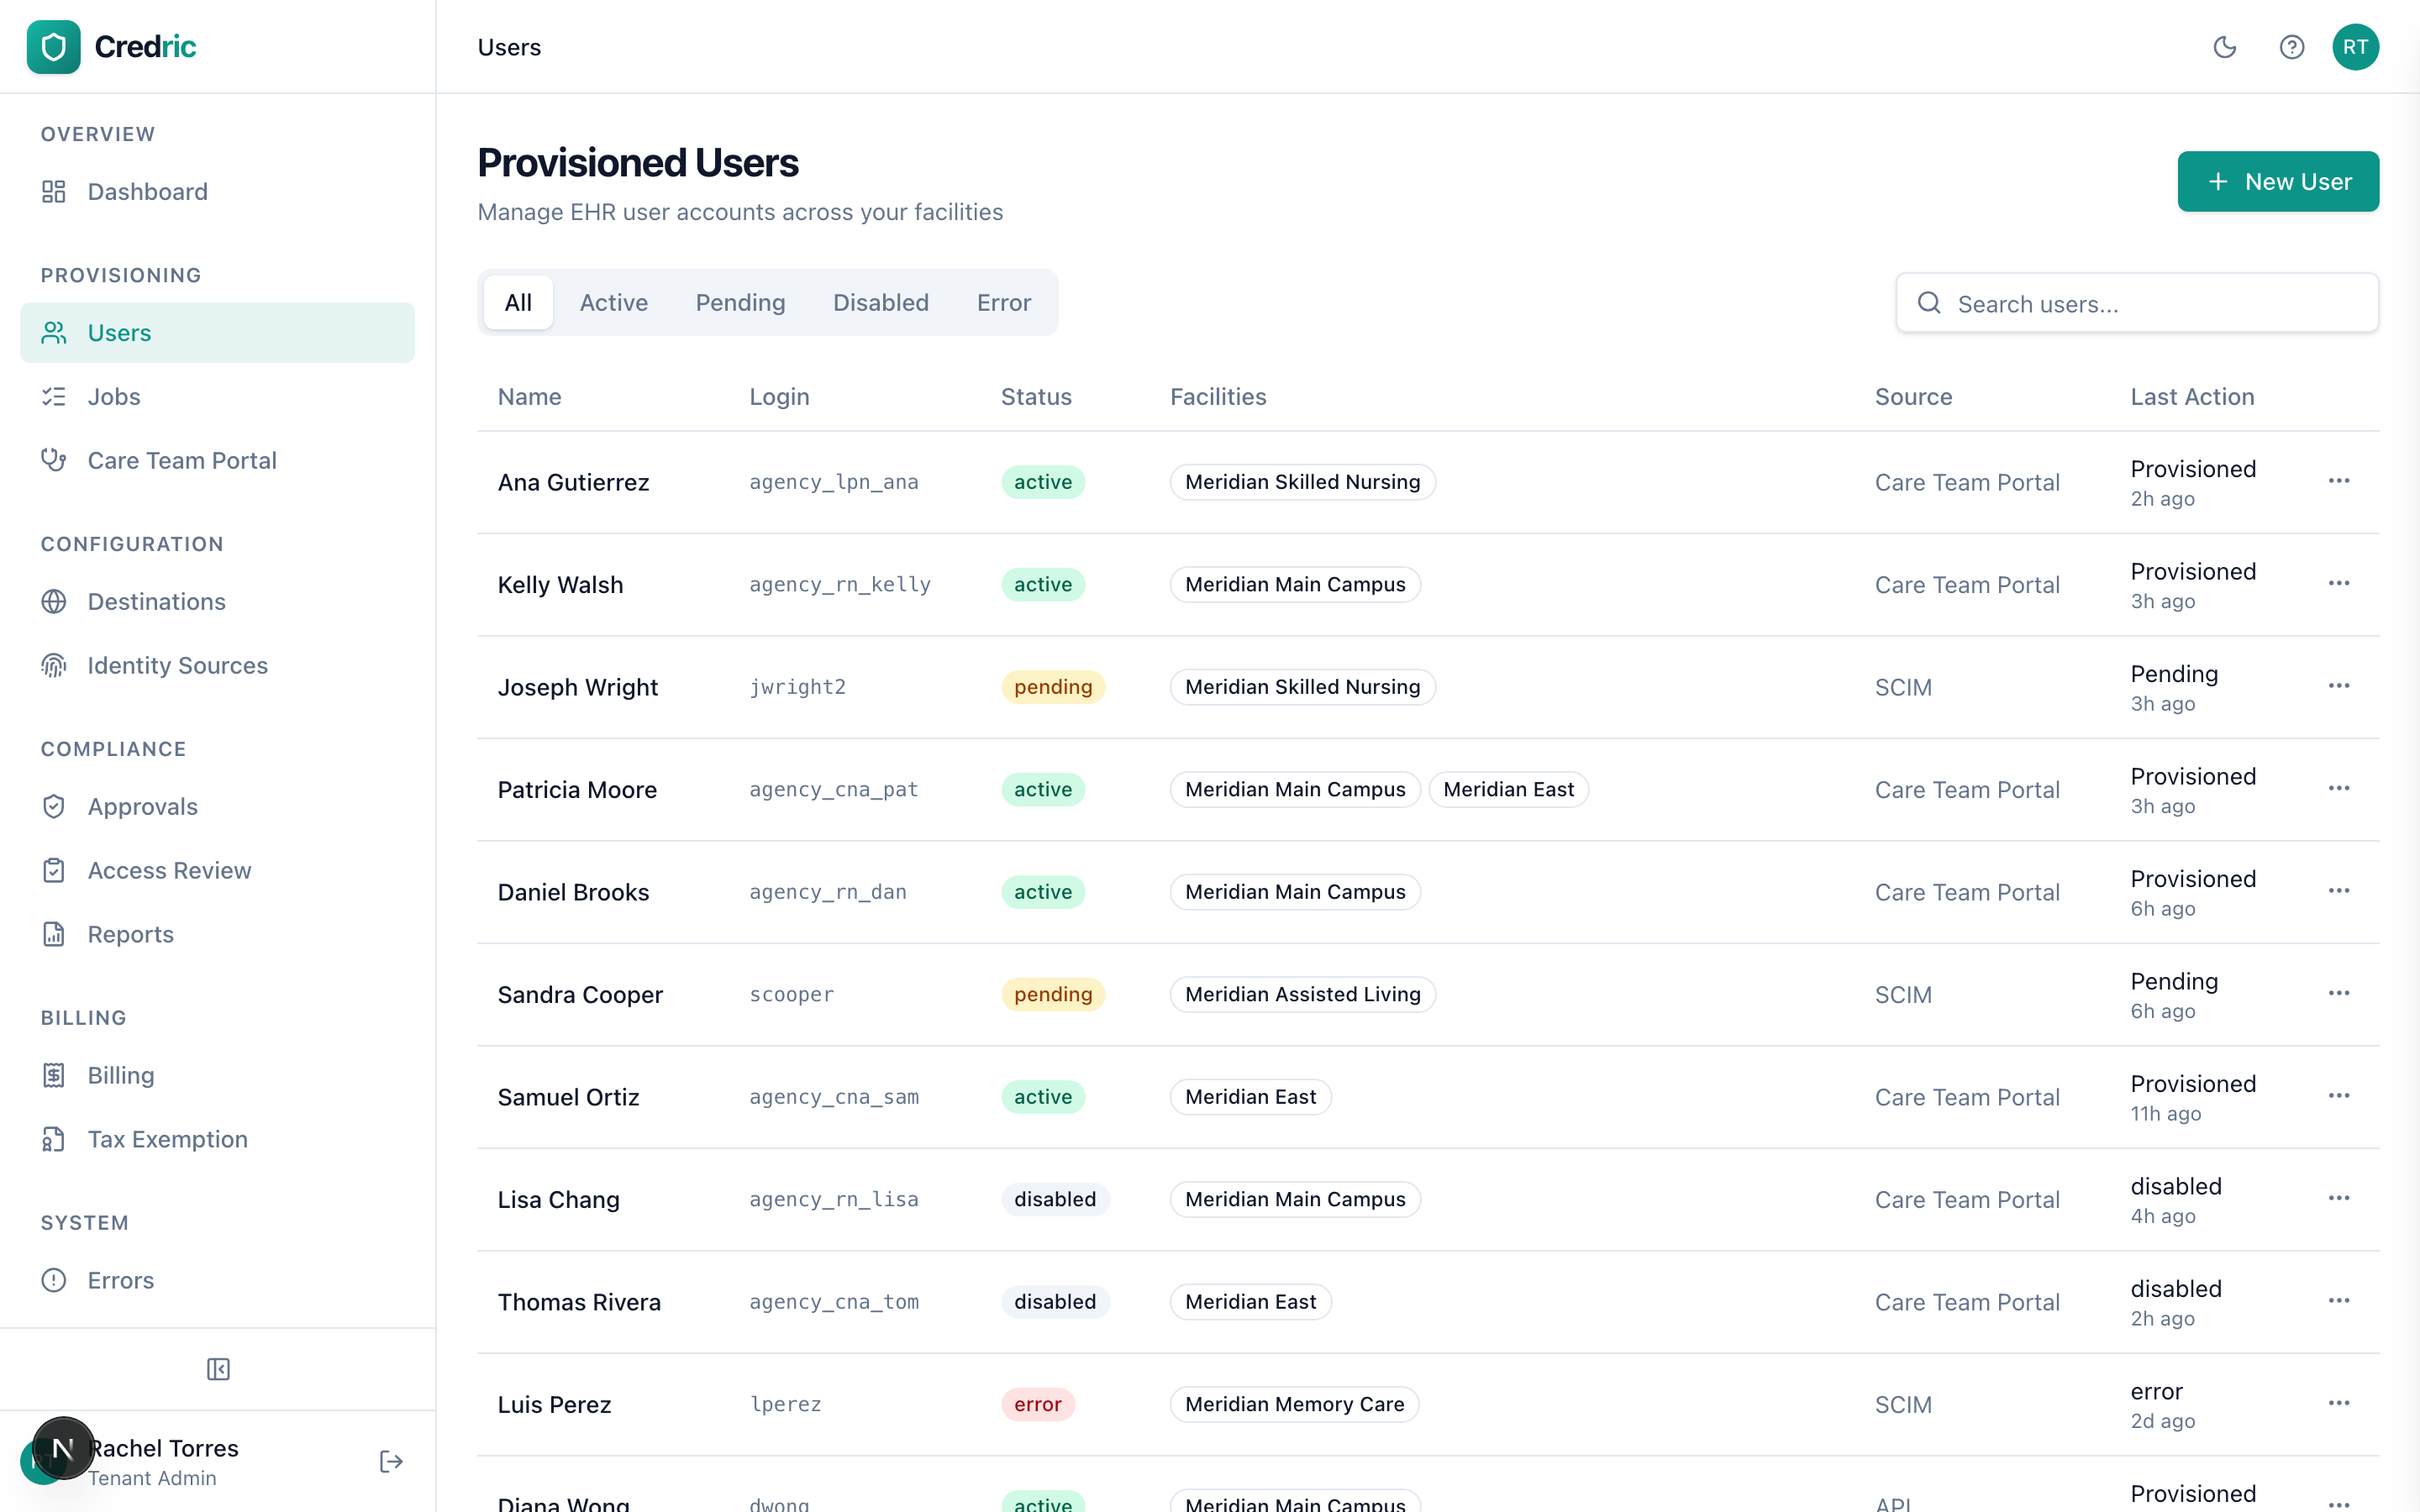
Task: Open row actions for Lisa Chang
Action: (x=2338, y=1199)
